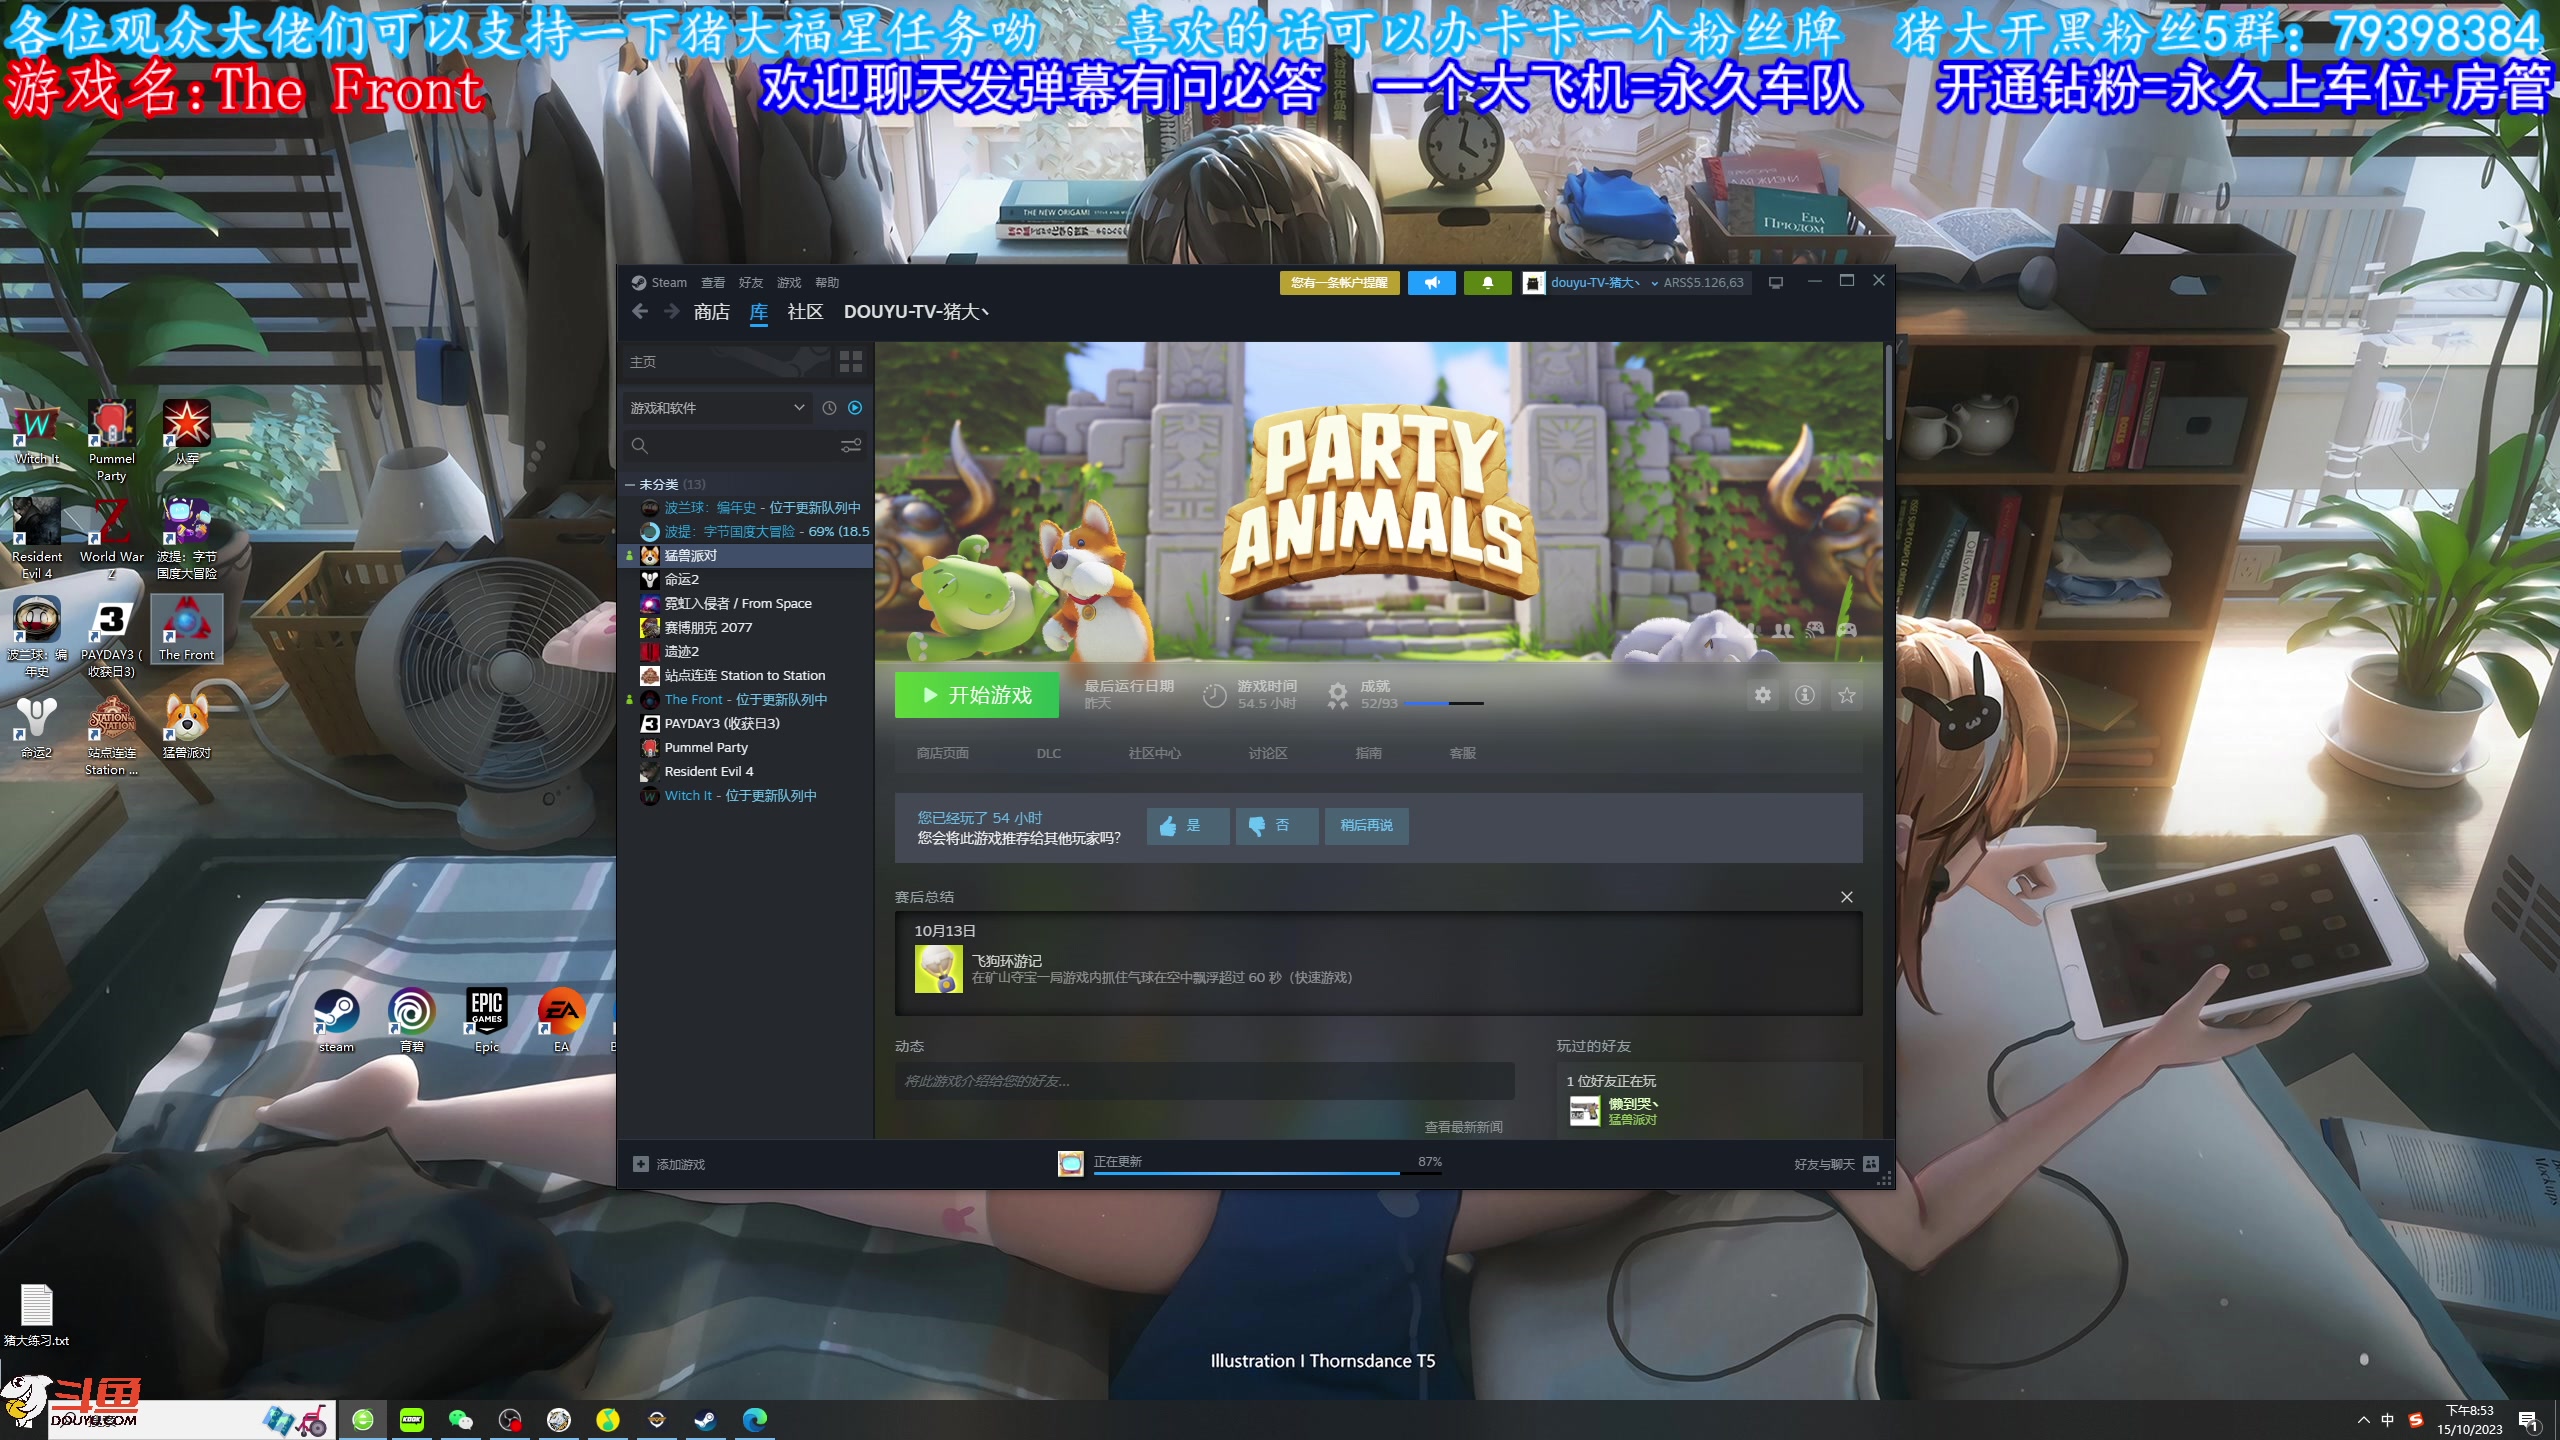The width and height of the screenshot is (2560, 1440).
Task: Select Resident Evil 4 in library list
Action: 746,772
